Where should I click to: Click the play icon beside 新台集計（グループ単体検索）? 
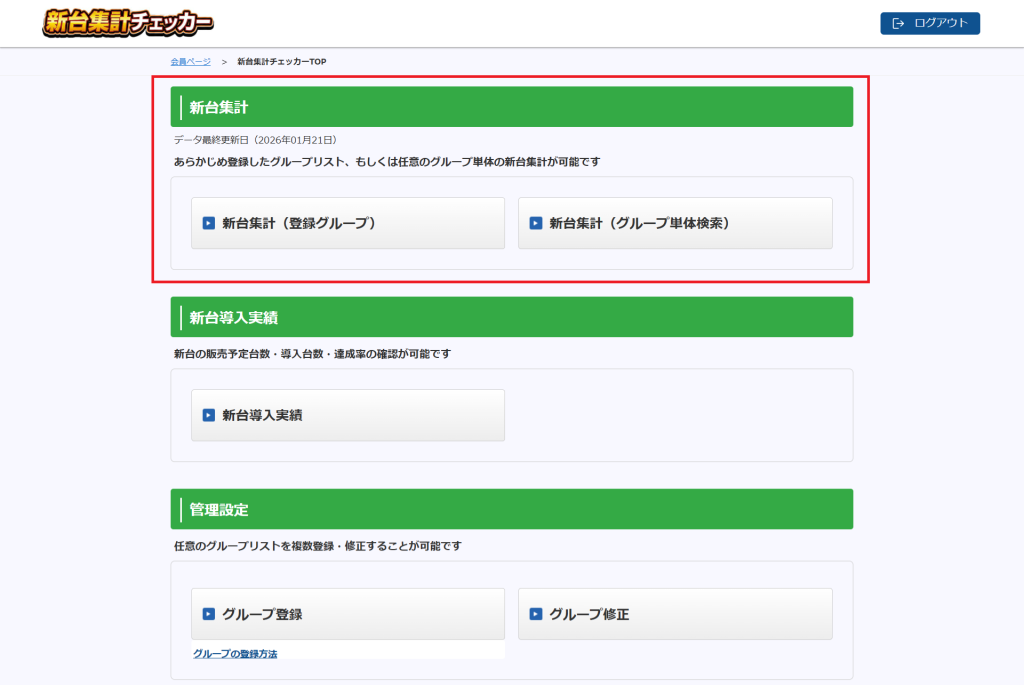point(536,223)
